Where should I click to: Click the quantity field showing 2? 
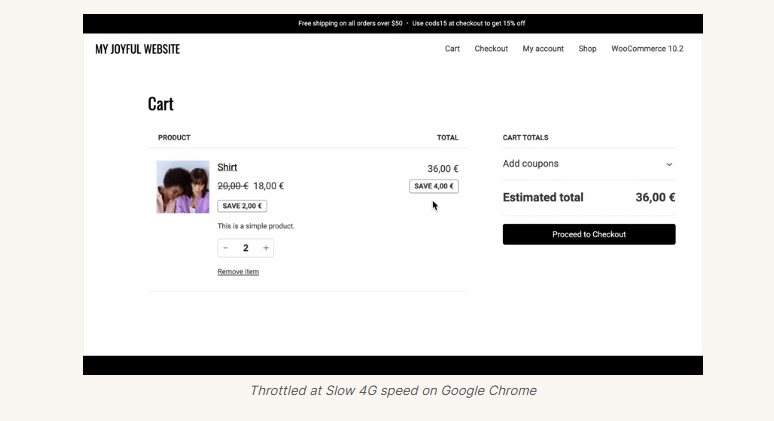pos(246,248)
